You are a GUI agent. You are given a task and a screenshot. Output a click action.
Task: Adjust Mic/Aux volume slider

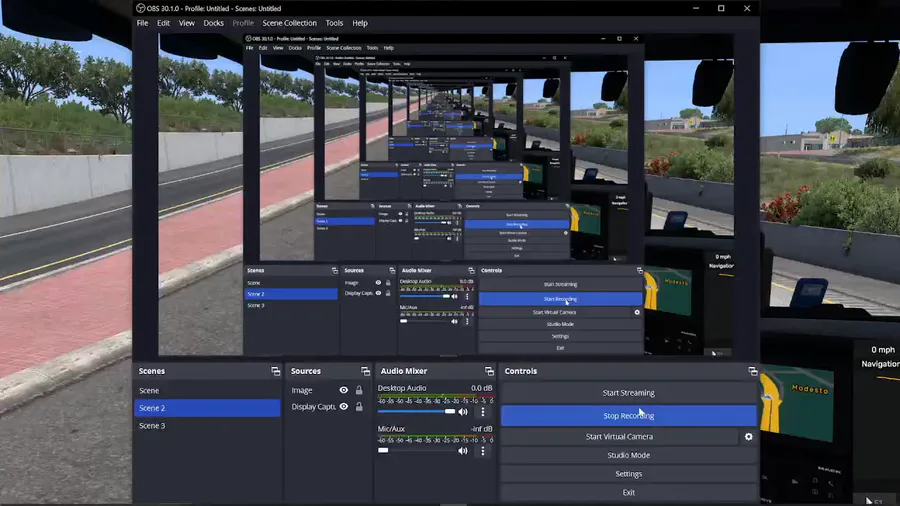pos(416,450)
